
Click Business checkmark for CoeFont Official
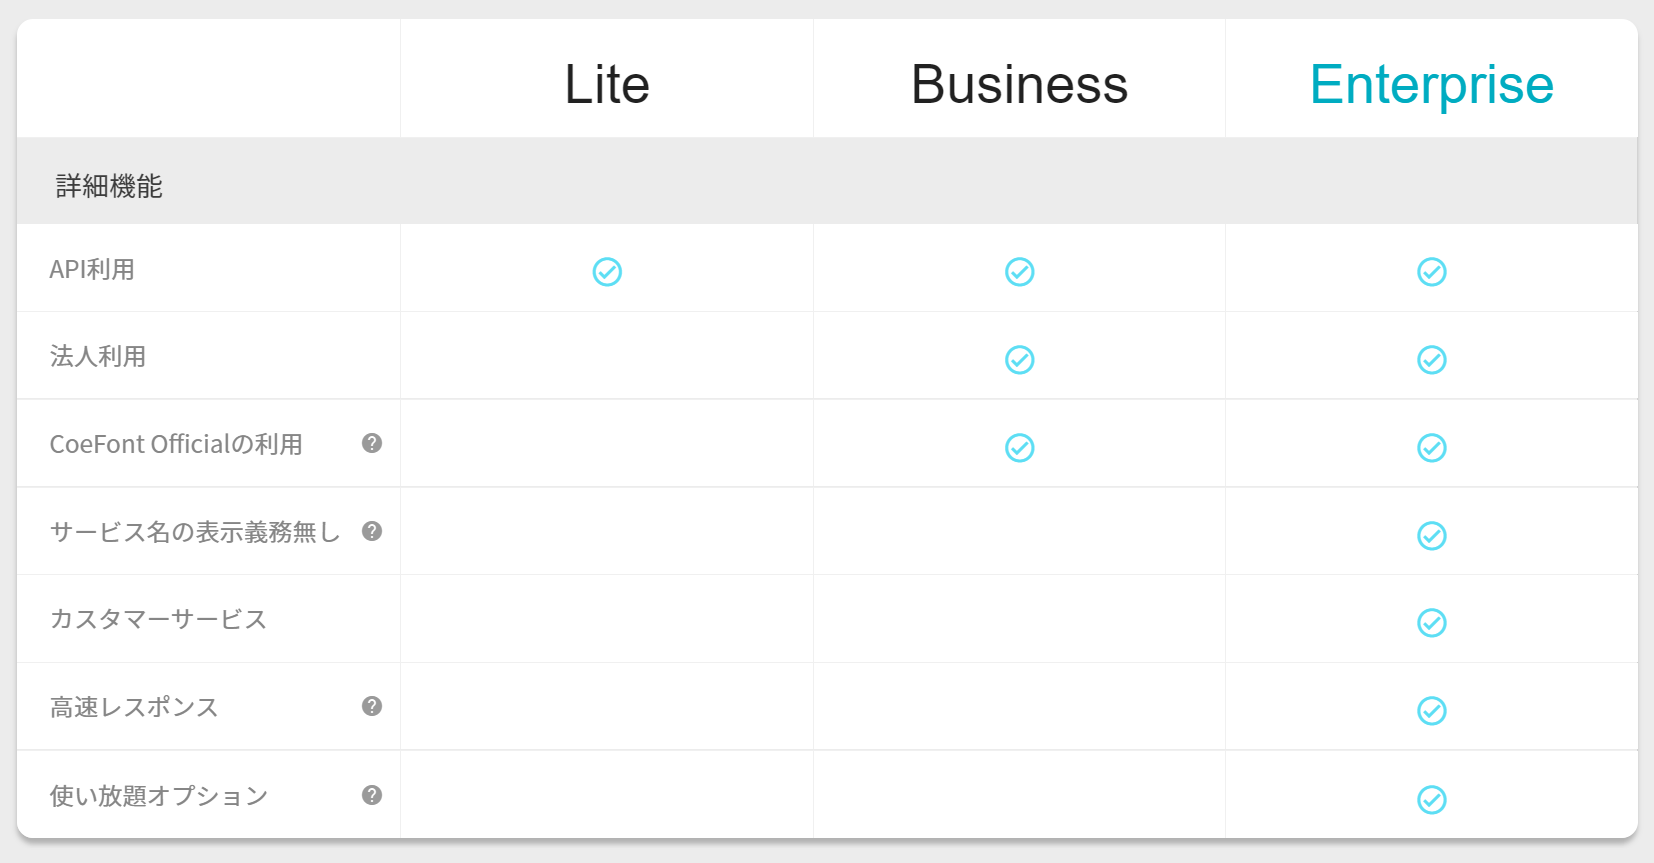(1019, 448)
